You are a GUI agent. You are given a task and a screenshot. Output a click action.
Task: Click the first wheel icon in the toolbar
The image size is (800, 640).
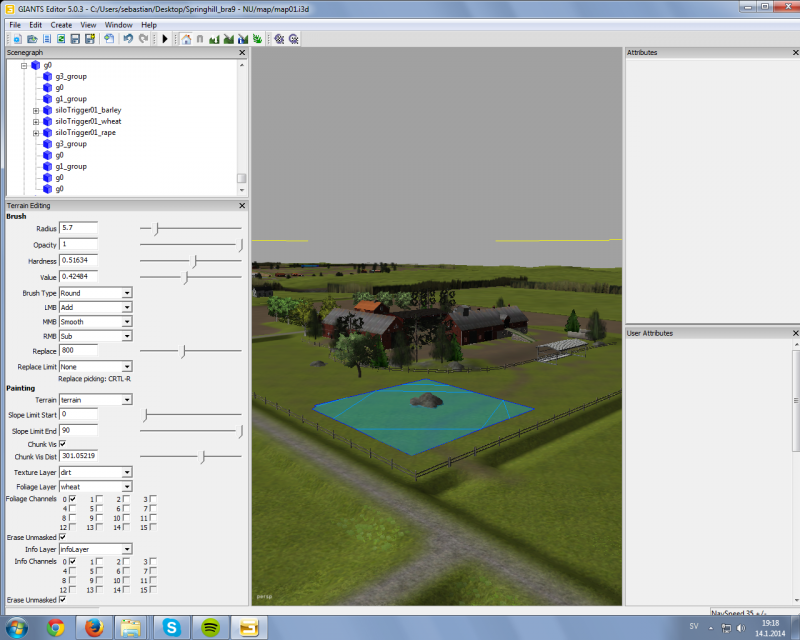coord(279,39)
